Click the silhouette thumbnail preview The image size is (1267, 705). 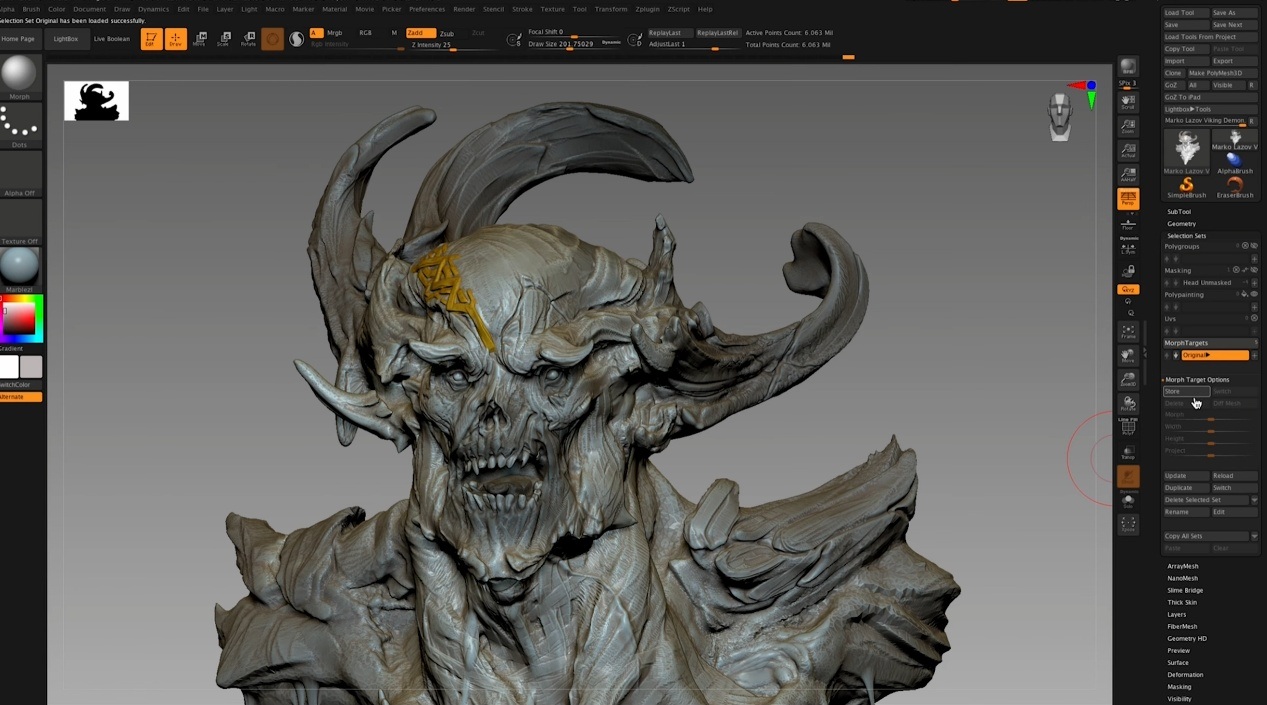[x=96, y=101]
